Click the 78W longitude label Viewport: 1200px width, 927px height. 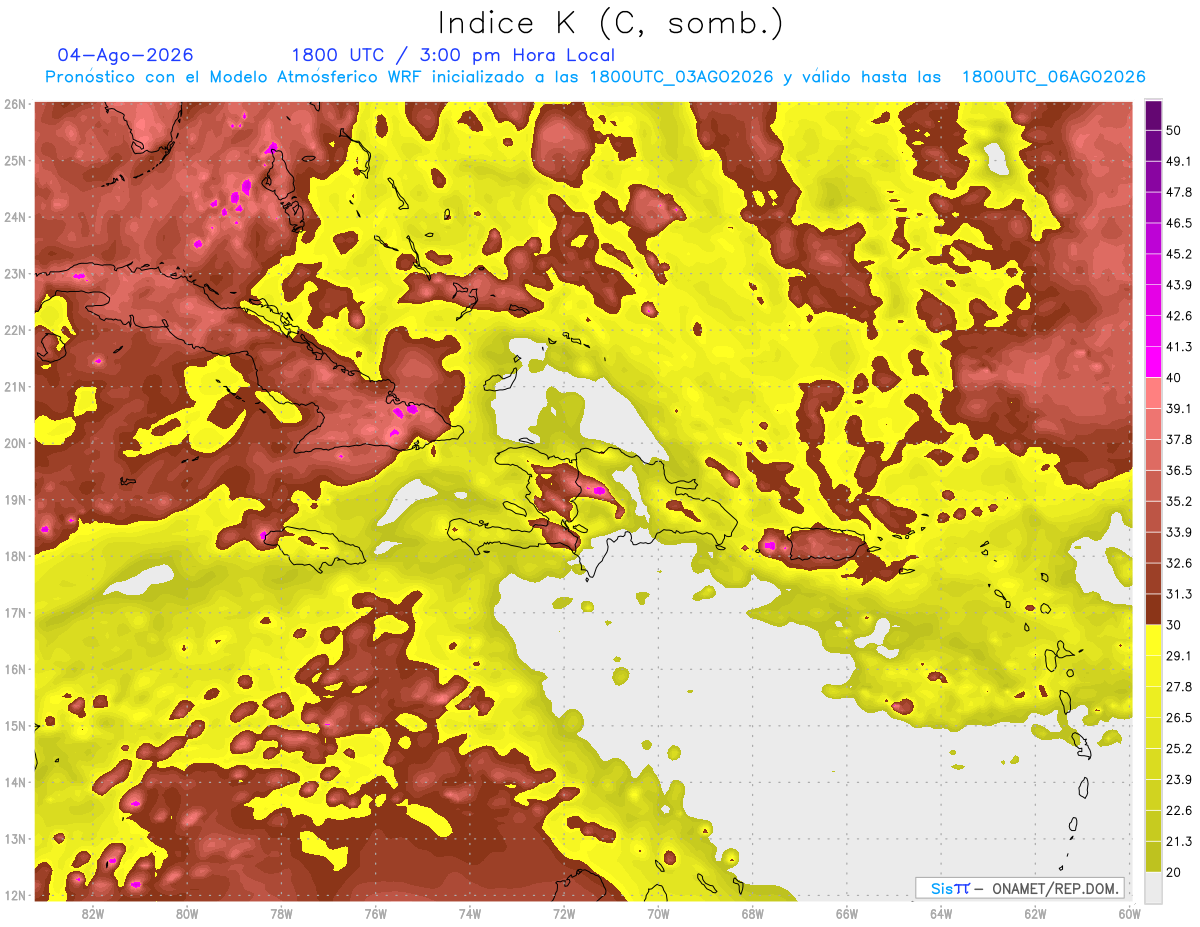[x=281, y=913]
